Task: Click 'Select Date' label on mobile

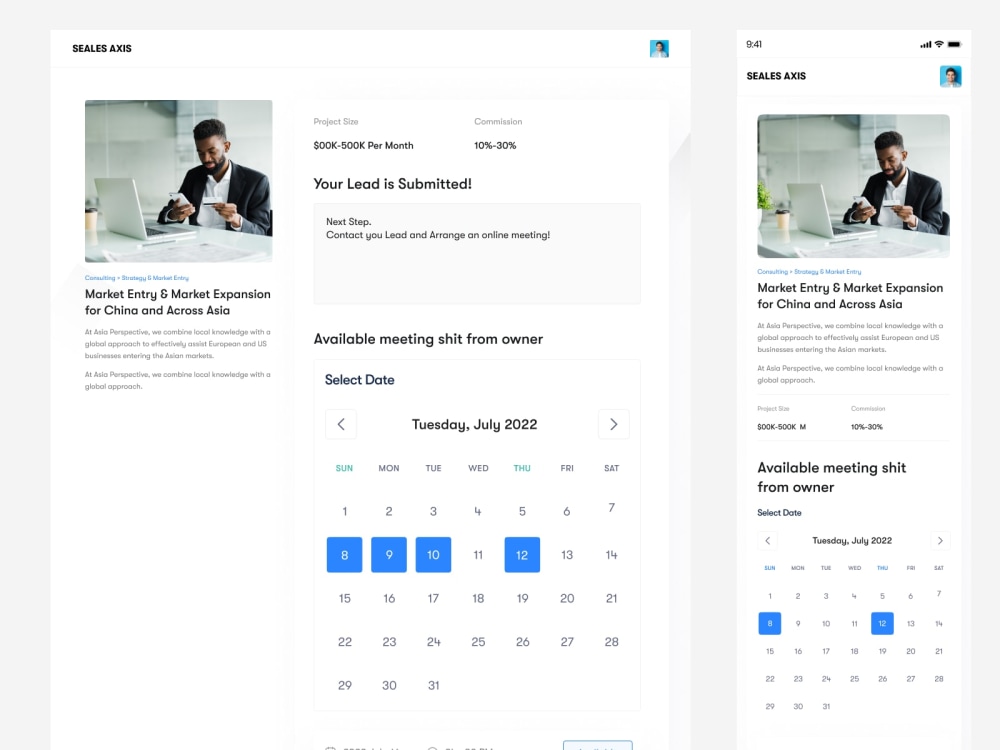Action: [x=779, y=512]
